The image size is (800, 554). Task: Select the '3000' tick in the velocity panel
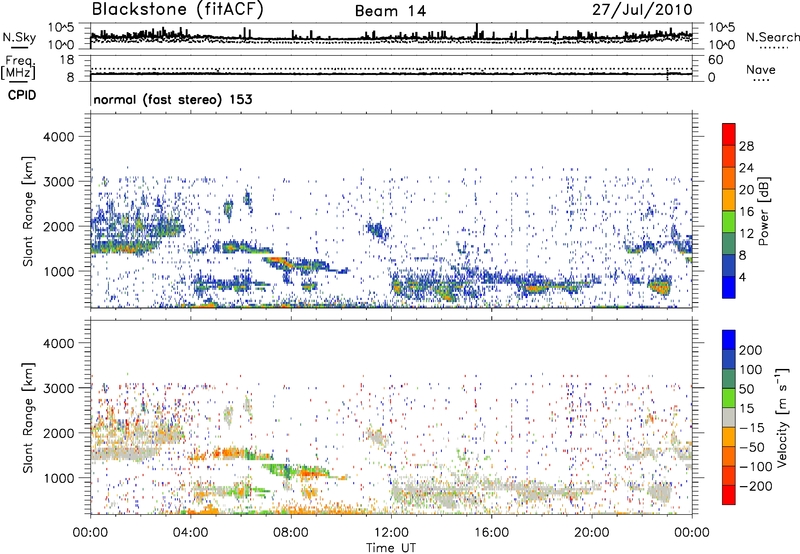58,388
